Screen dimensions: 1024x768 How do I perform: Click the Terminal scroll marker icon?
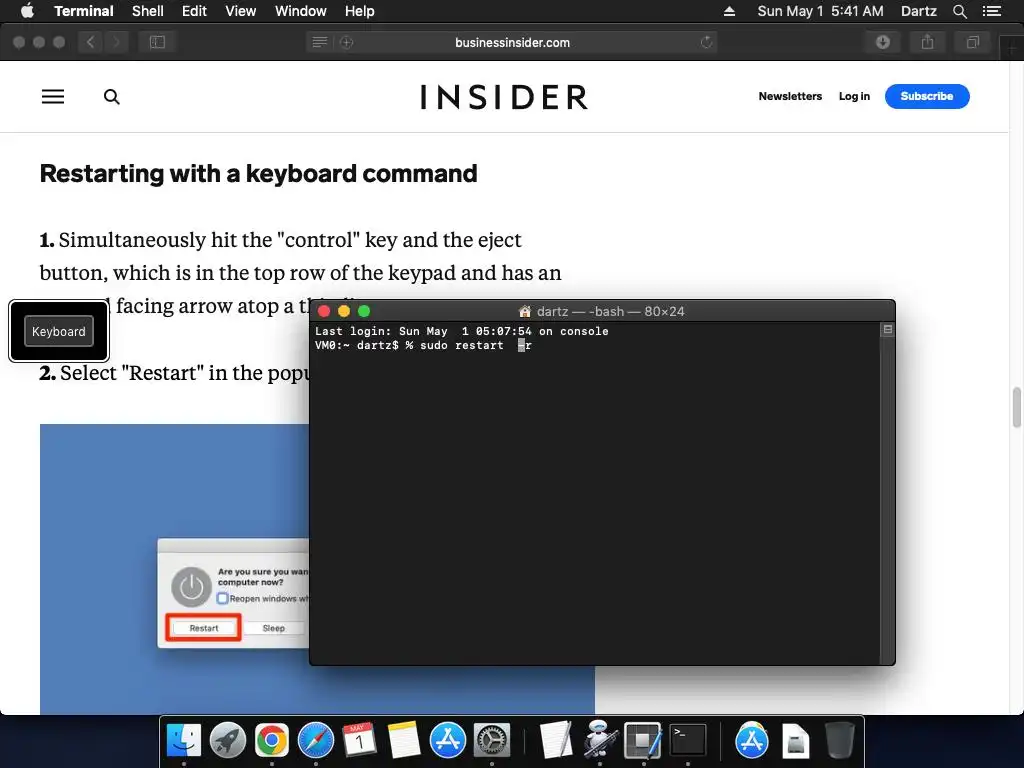tap(888, 330)
